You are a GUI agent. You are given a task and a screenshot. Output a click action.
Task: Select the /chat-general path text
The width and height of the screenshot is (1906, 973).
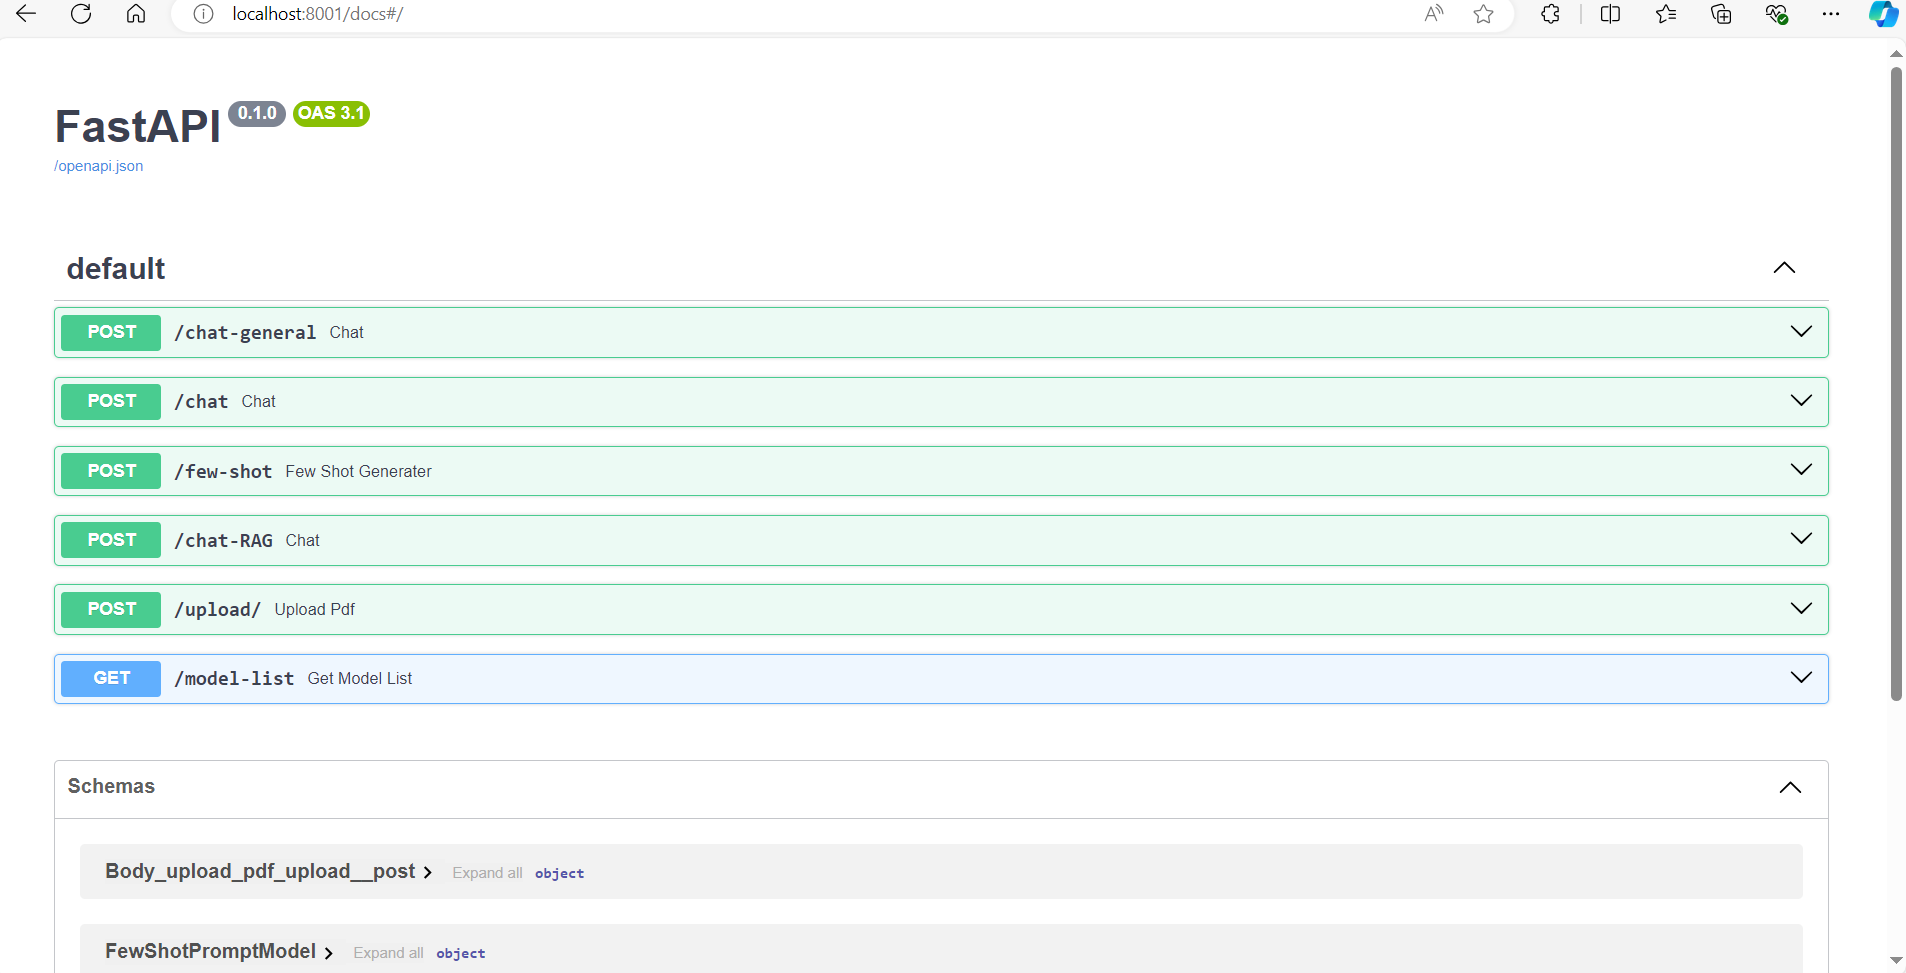(x=245, y=333)
